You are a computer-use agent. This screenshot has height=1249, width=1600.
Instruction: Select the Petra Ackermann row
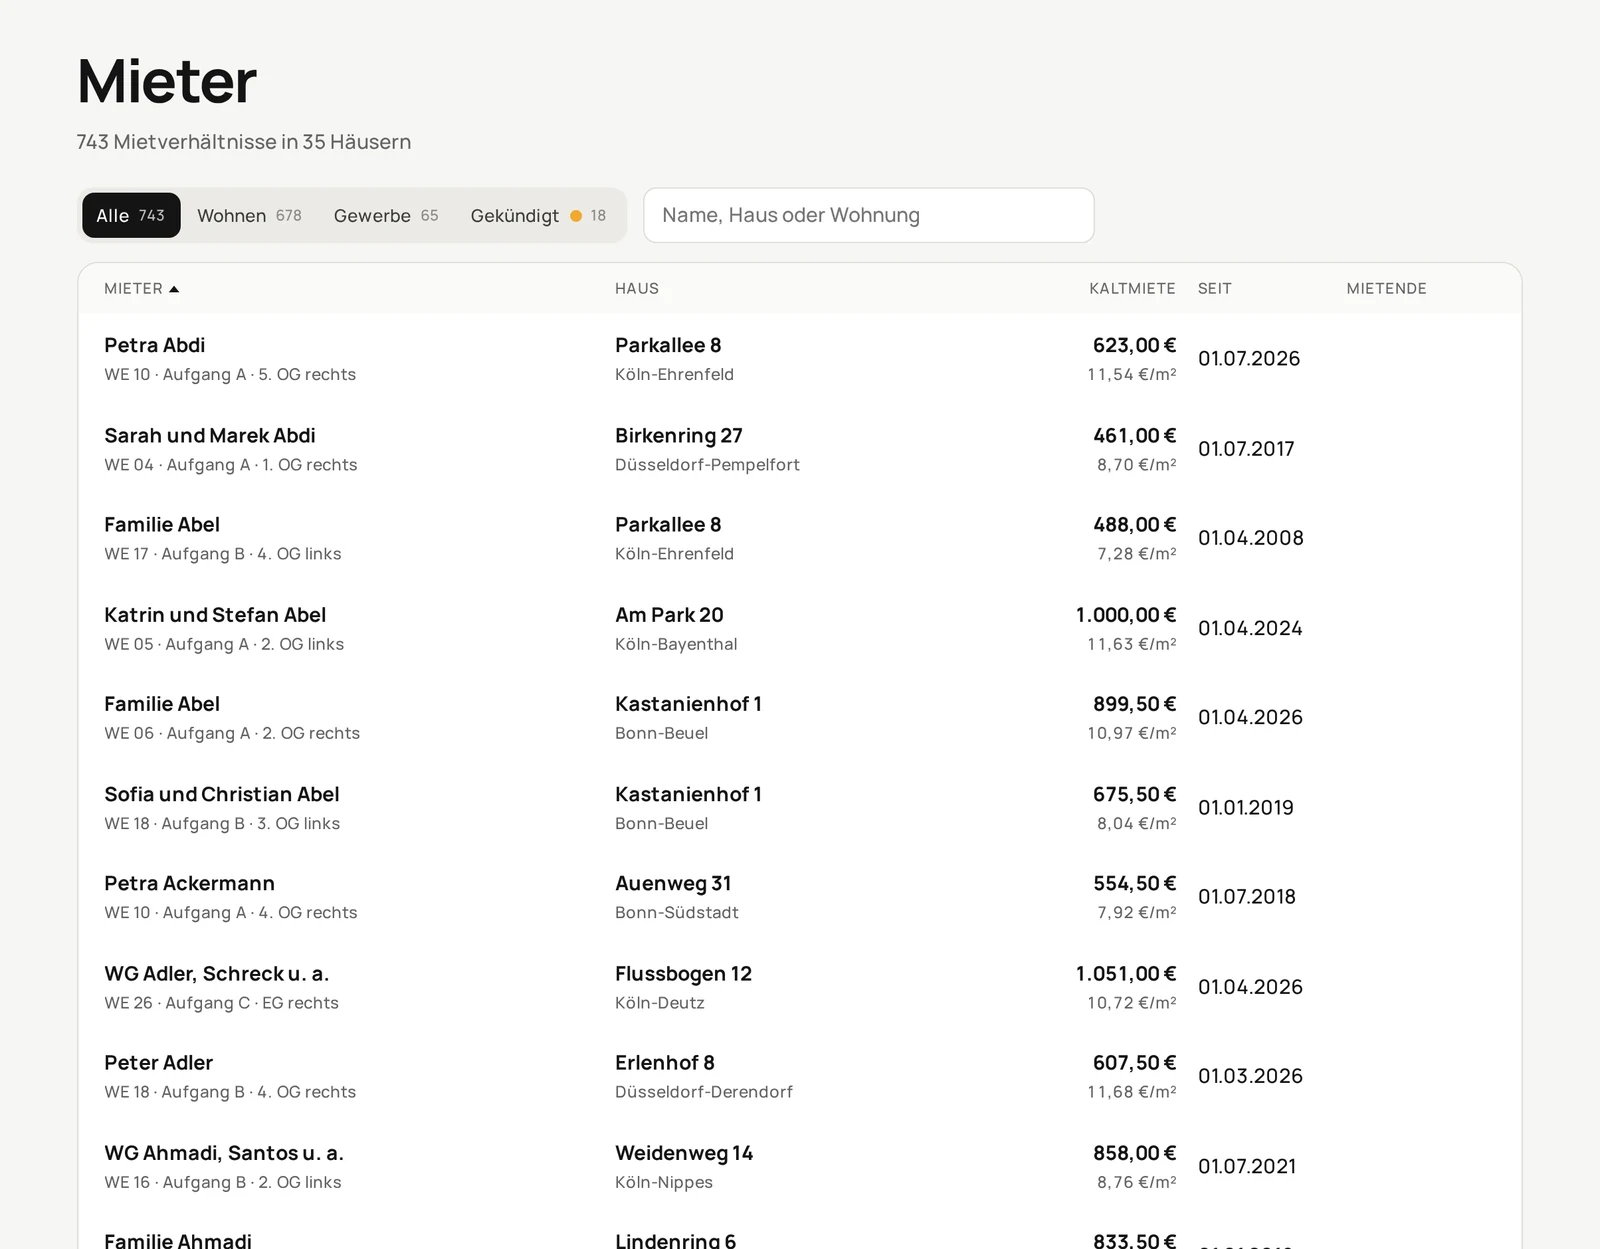[x=800, y=897]
